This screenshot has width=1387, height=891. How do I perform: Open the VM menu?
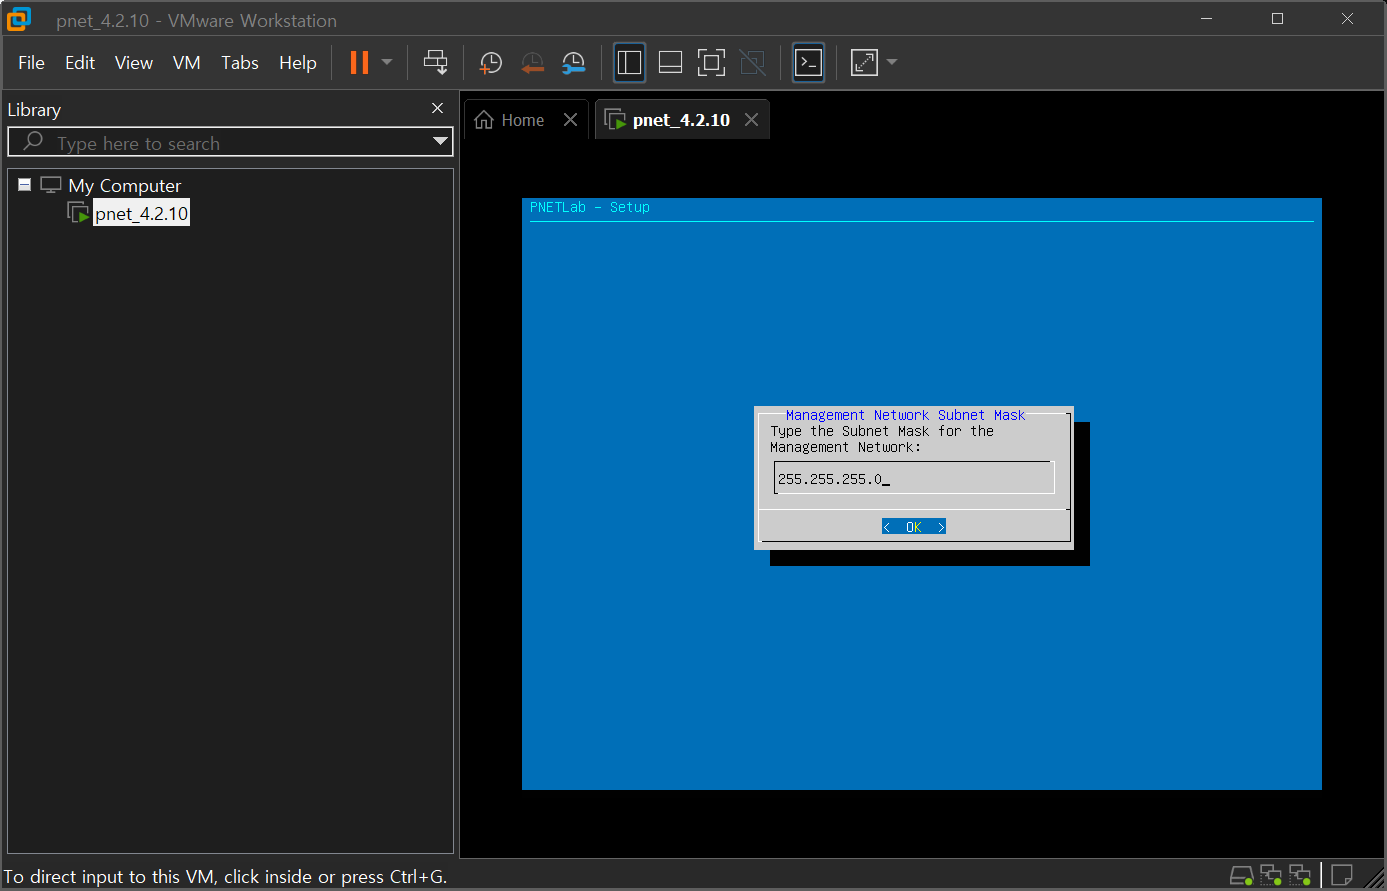(x=187, y=62)
